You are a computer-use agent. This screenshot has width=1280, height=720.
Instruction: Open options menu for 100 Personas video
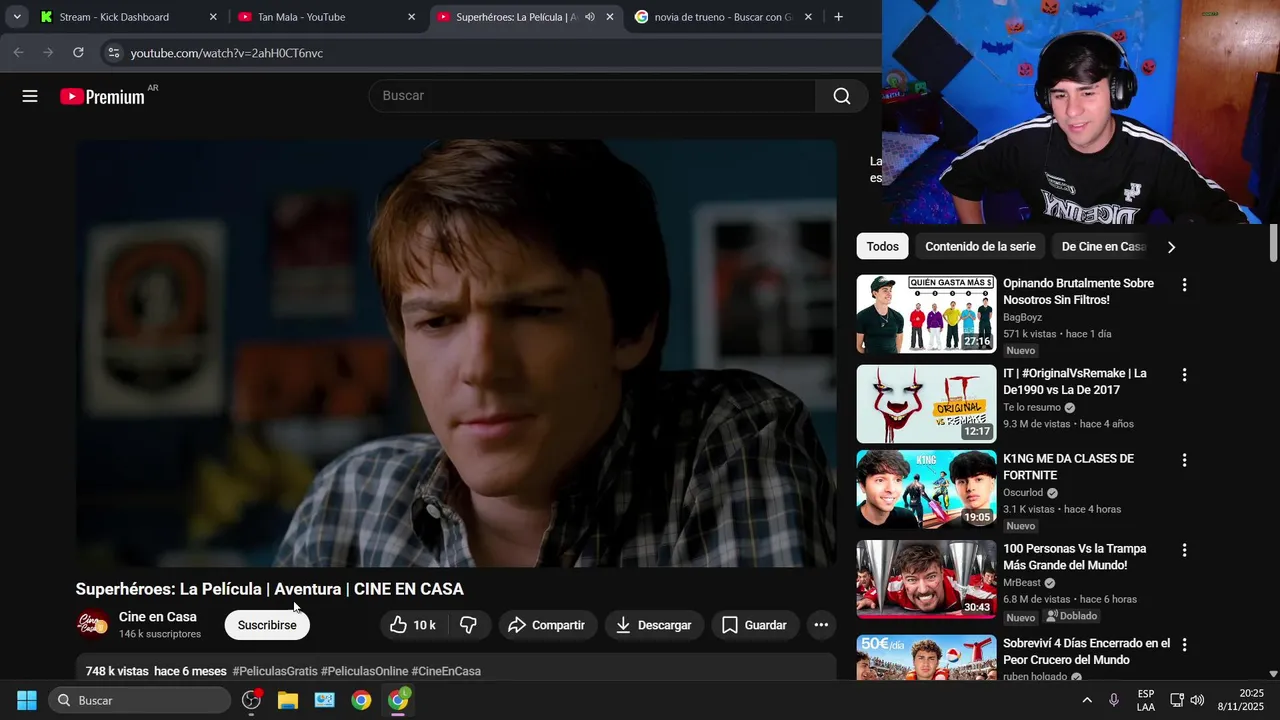pyautogui.click(x=1184, y=550)
